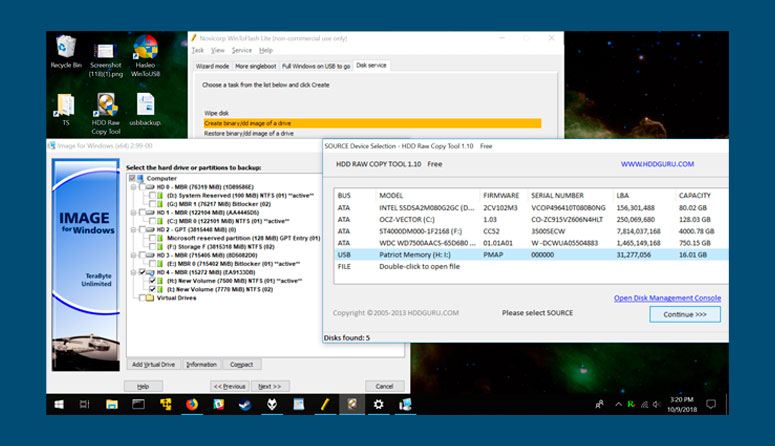Open the Service menu in WinToFlash
This screenshot has width=775, height=446.
coord(242,50)
